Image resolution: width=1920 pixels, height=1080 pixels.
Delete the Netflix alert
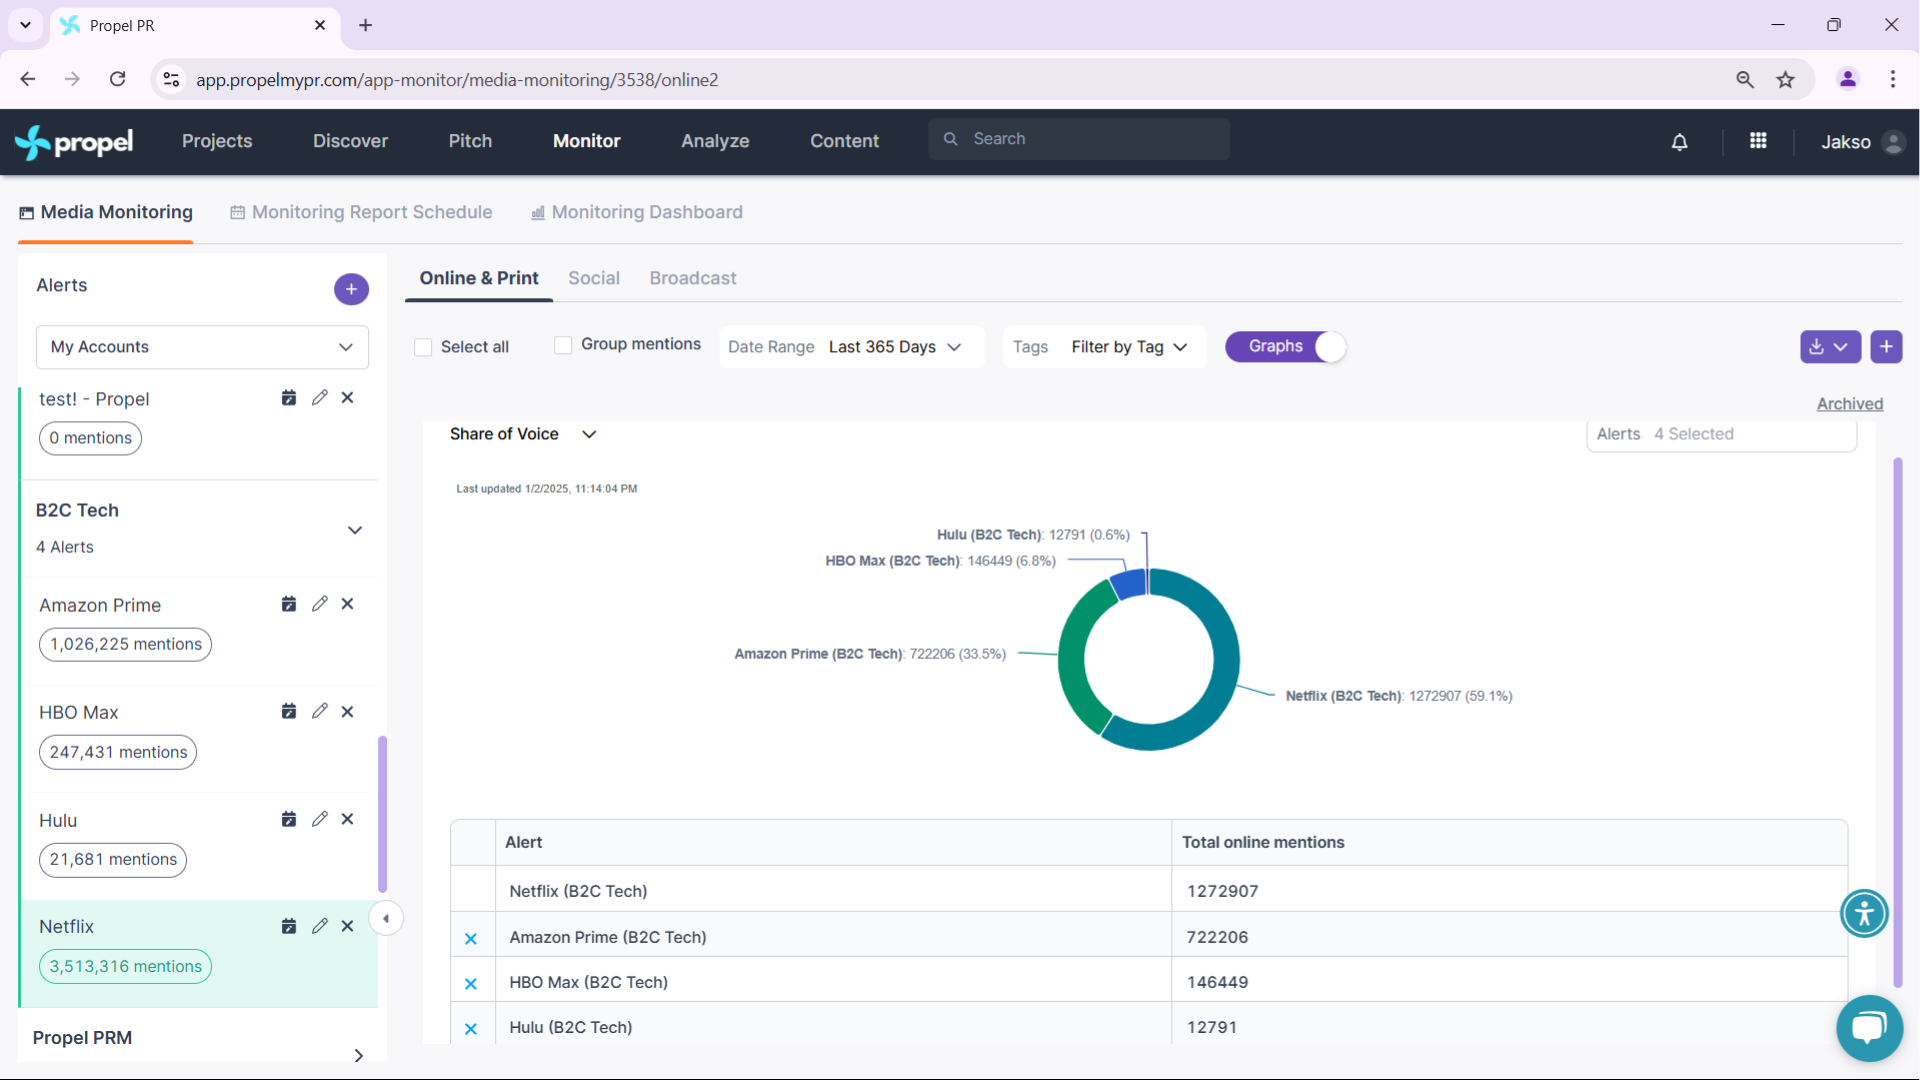pyautogui.click(x=348, y=926)
